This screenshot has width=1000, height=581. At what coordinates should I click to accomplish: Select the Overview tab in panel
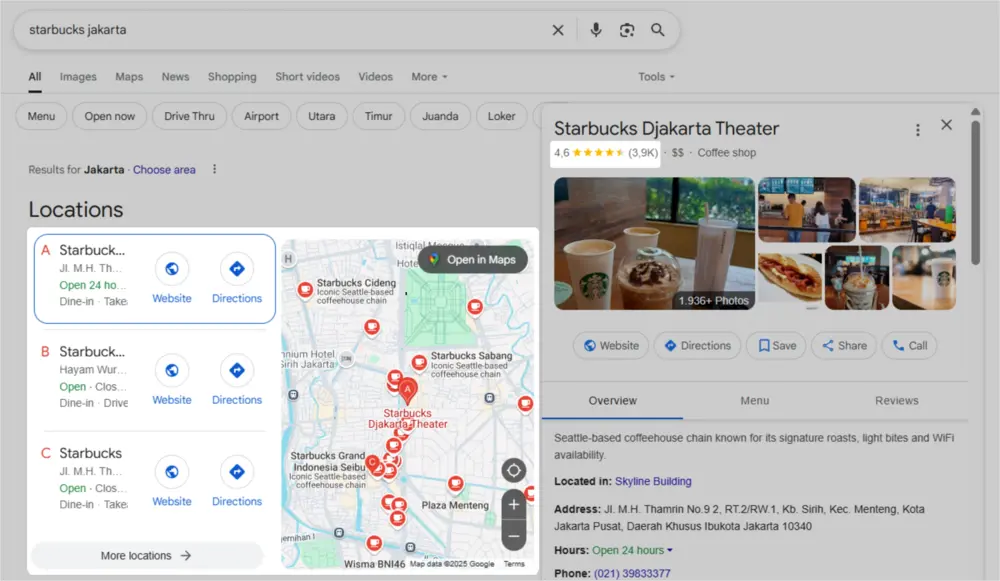coord(612,401)
